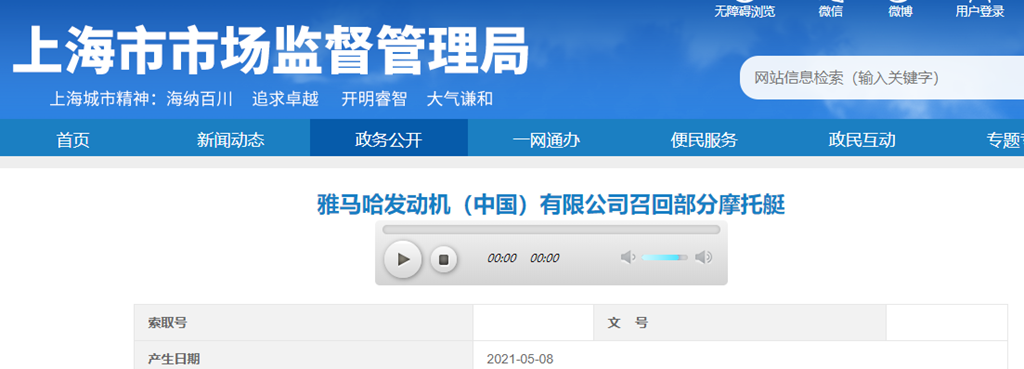Play the article audio reading

click(403, 259)
